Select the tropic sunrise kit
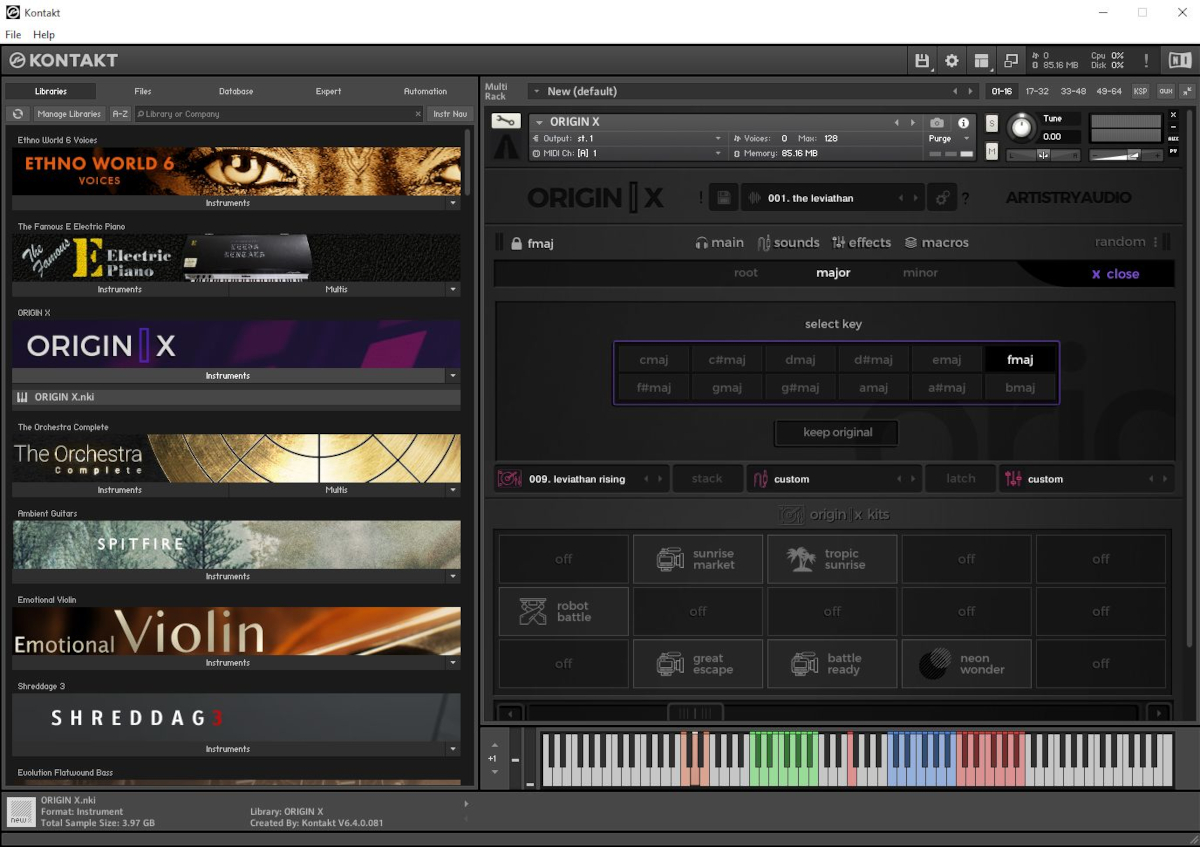Viewport: 1200px width, 847px height. tap(832, 559)
